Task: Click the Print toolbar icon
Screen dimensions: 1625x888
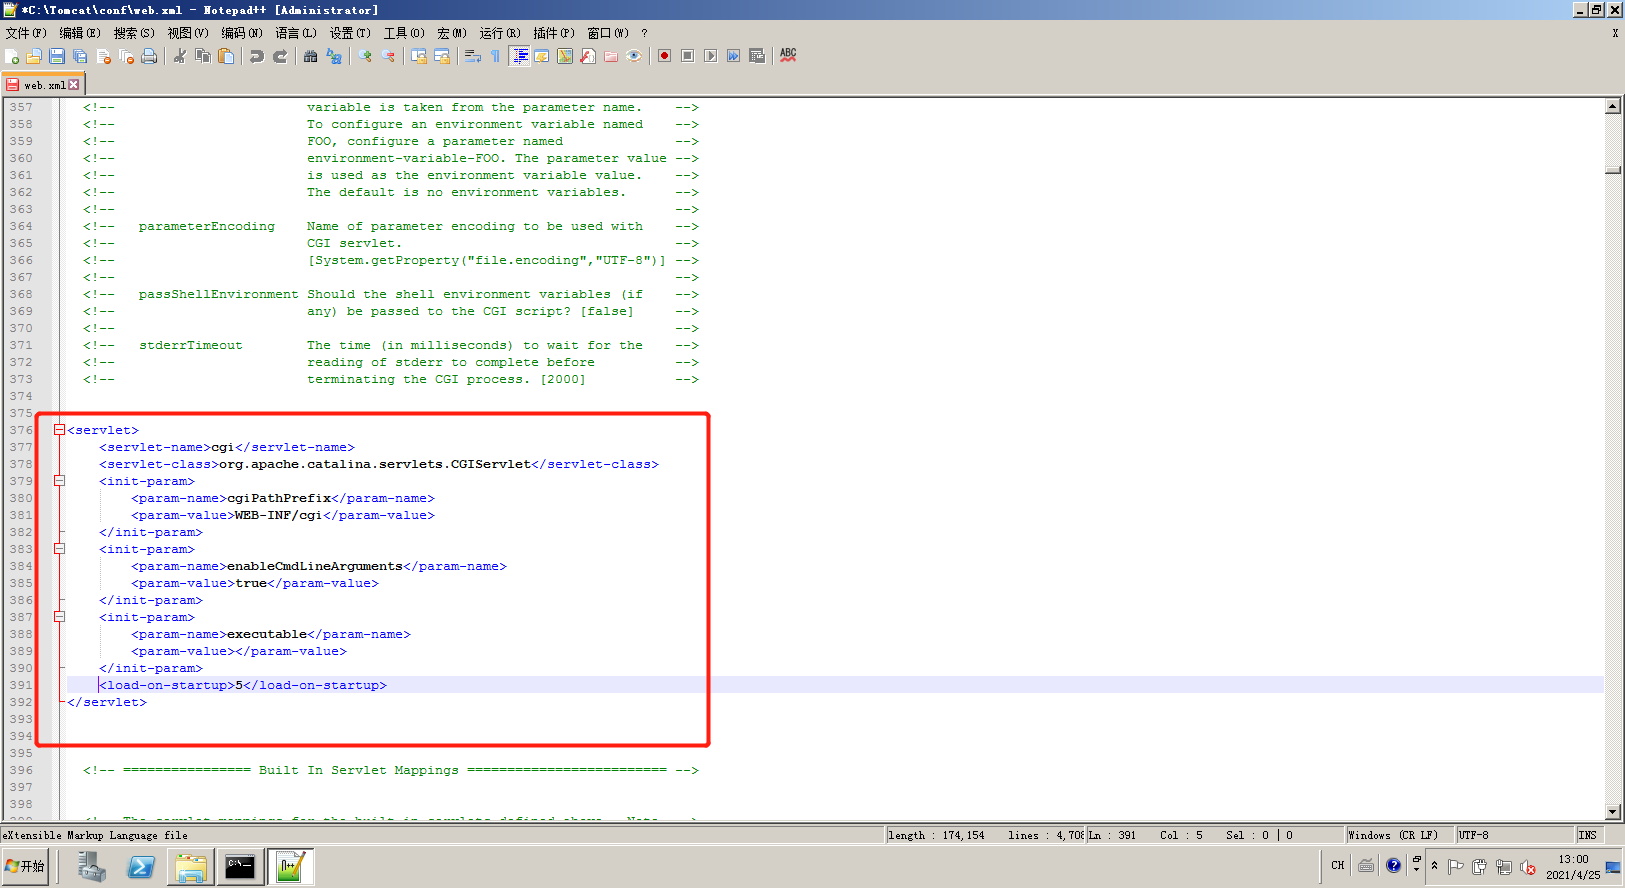Action: [149, 56]
